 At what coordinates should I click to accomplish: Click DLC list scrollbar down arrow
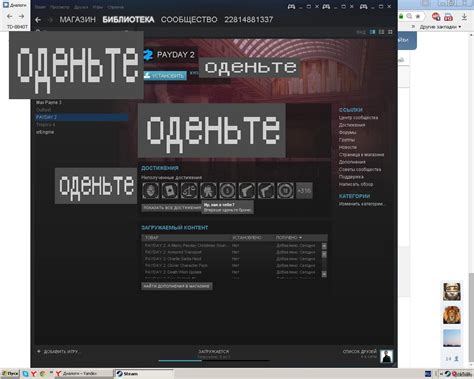tap(324, 274)
